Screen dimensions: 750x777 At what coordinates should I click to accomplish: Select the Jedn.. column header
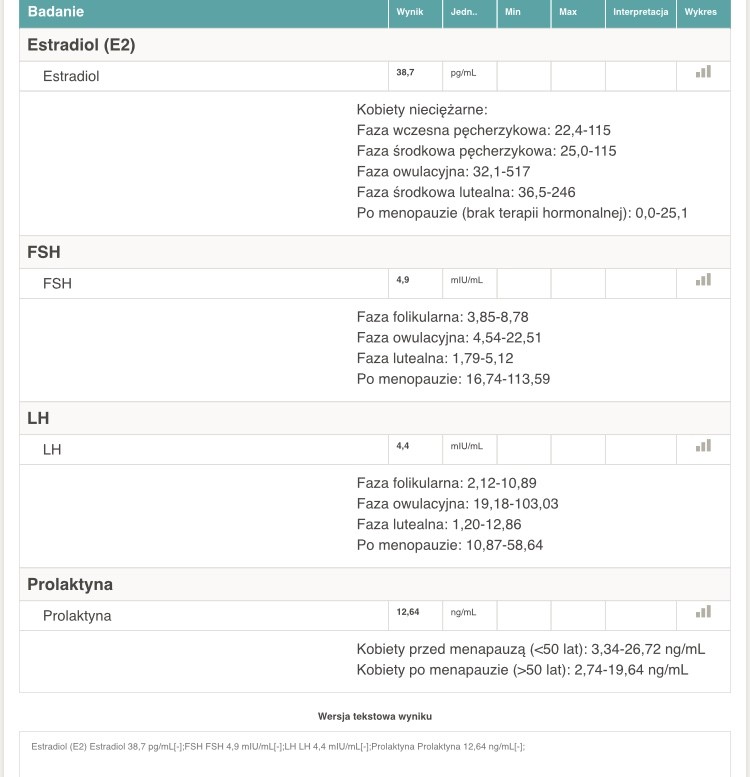pyautogui.click(x=465, y=12)
